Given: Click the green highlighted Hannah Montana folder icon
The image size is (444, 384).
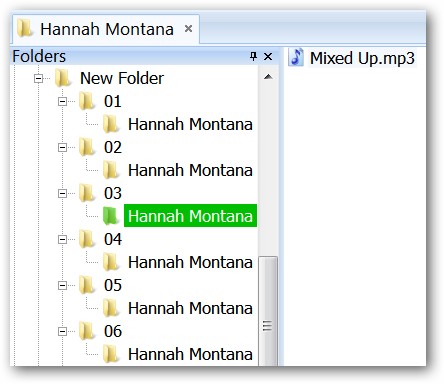Looking at the screenshot, I should click(111, 216).
